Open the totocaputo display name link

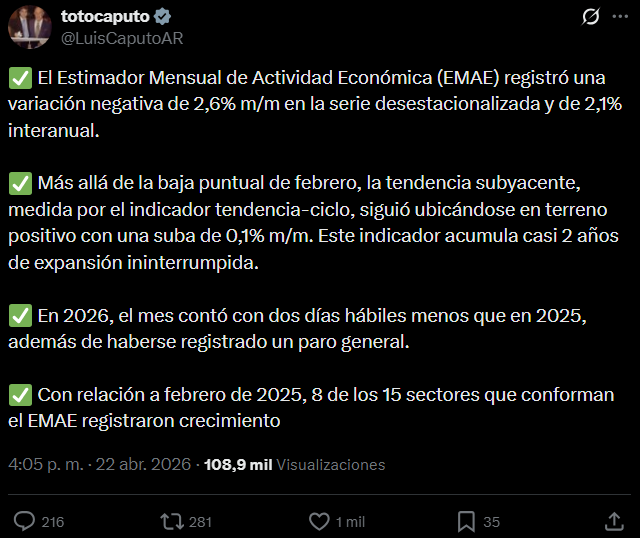click(104, 17)
